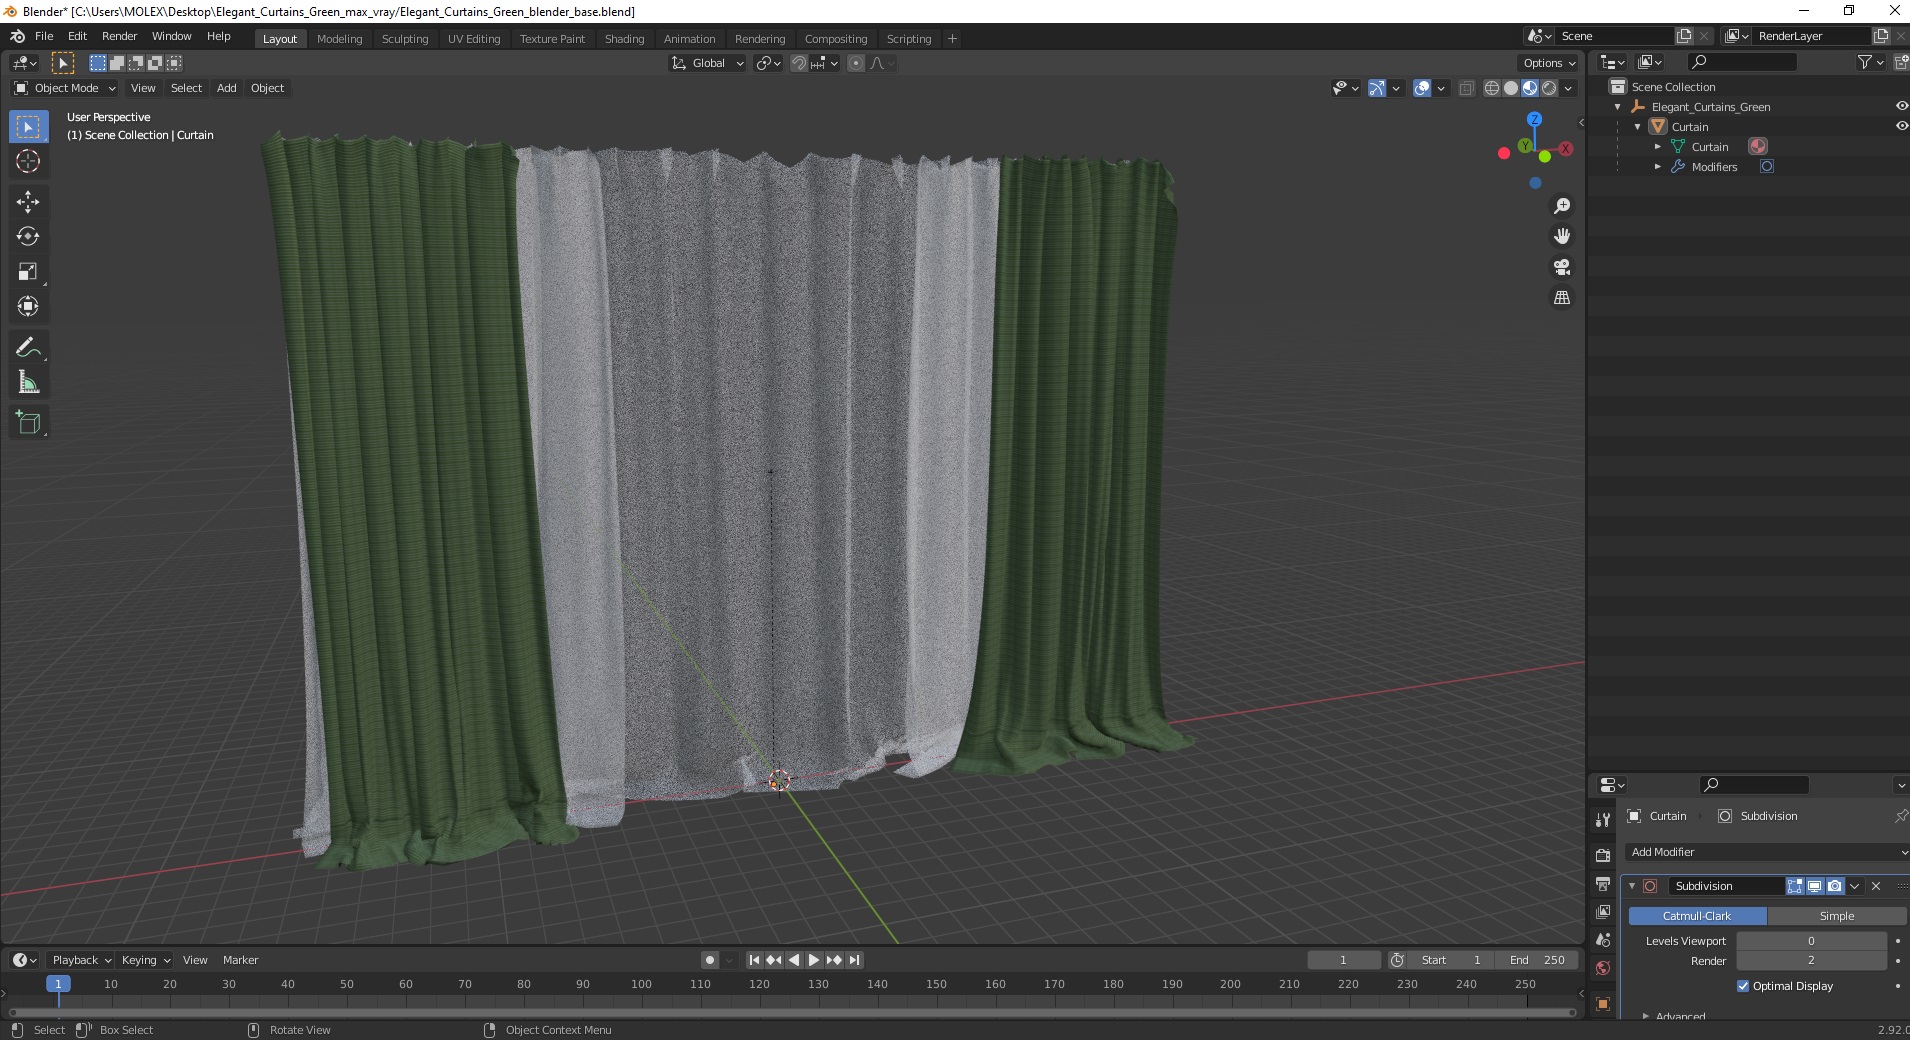Click the Pan view hand icon
Screen dimensions: 1910x1040
click(1562, 237)
